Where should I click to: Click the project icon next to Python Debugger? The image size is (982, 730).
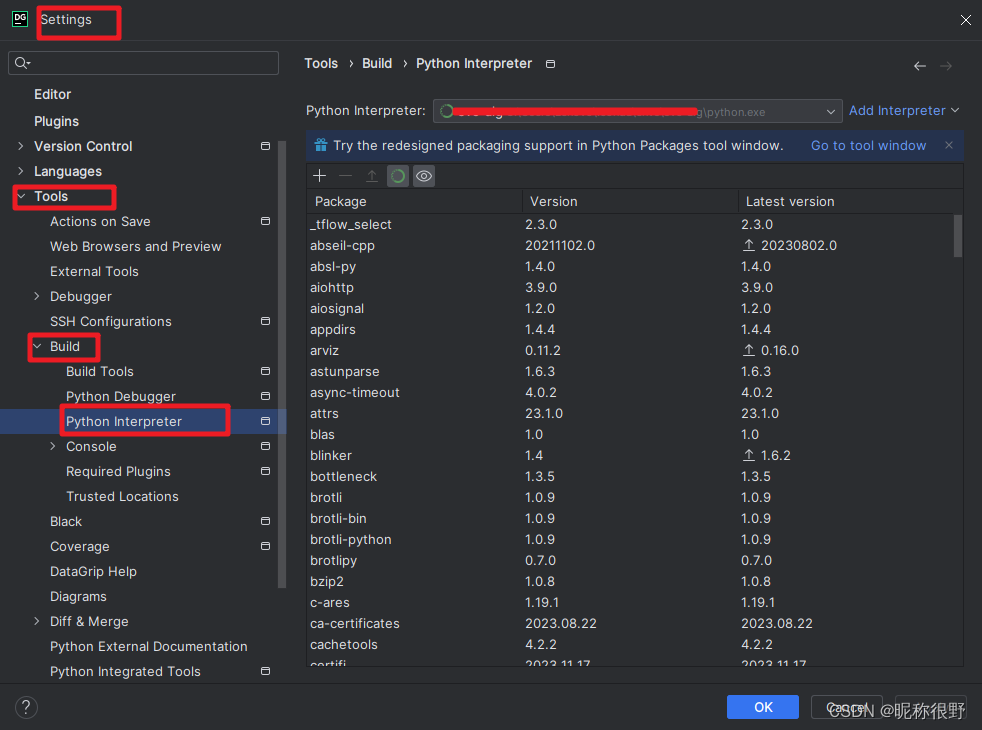click(266, 396)
